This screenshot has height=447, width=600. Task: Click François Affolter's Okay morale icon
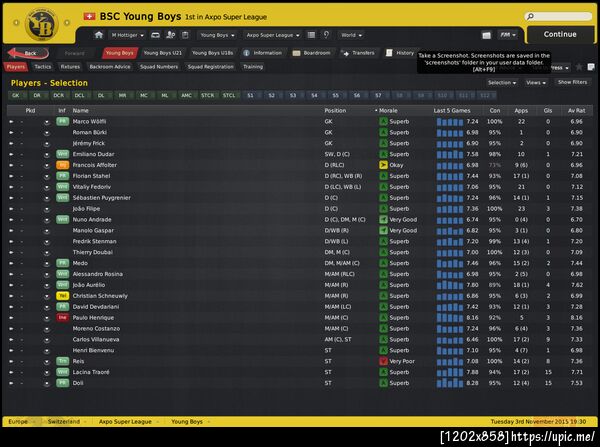click(x=383, y=165)
